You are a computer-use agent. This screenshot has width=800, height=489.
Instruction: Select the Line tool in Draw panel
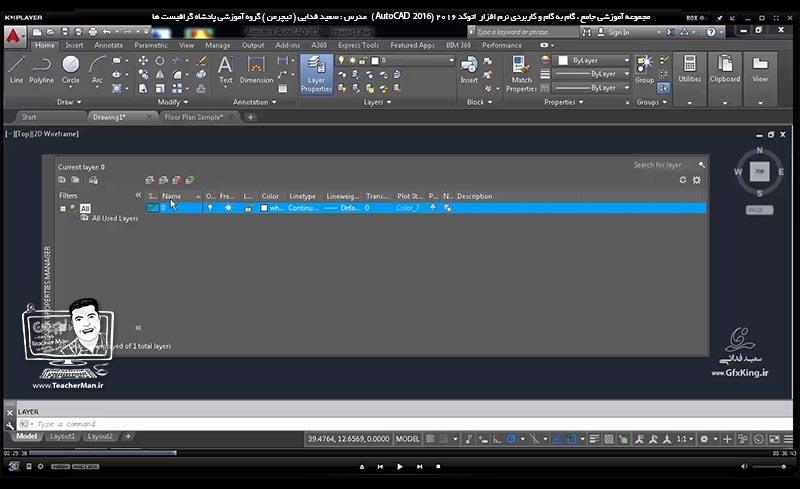coord(16,69)
